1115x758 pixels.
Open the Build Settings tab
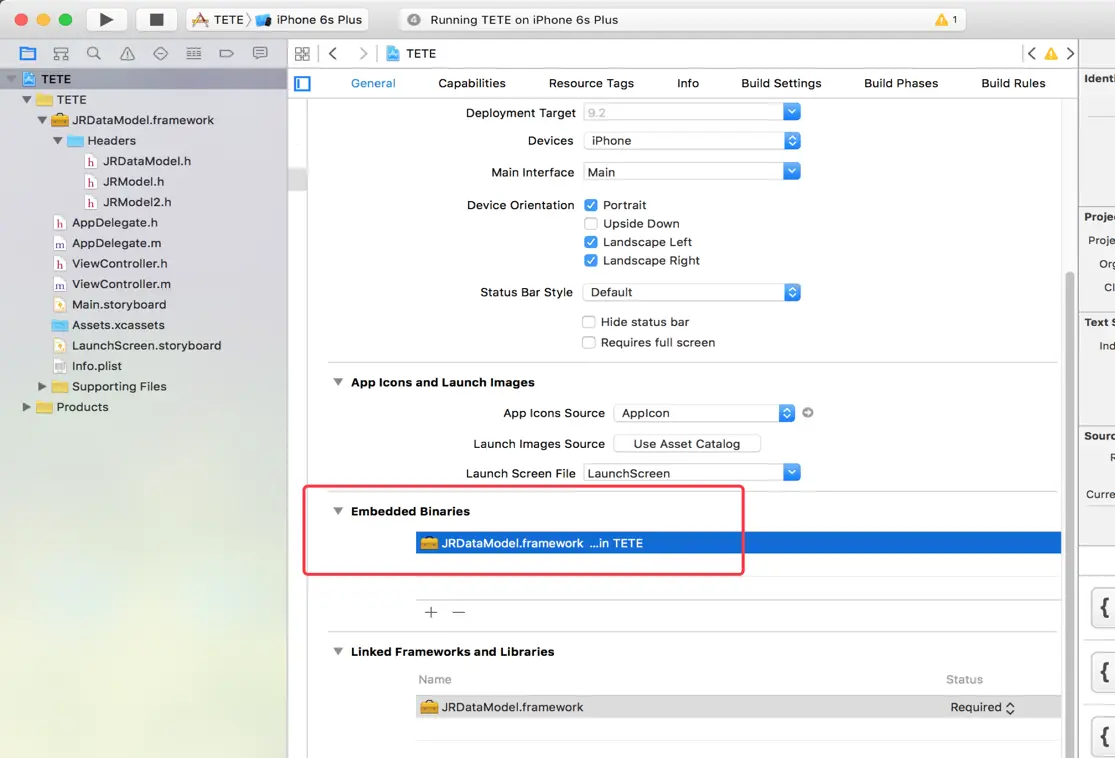781,83
